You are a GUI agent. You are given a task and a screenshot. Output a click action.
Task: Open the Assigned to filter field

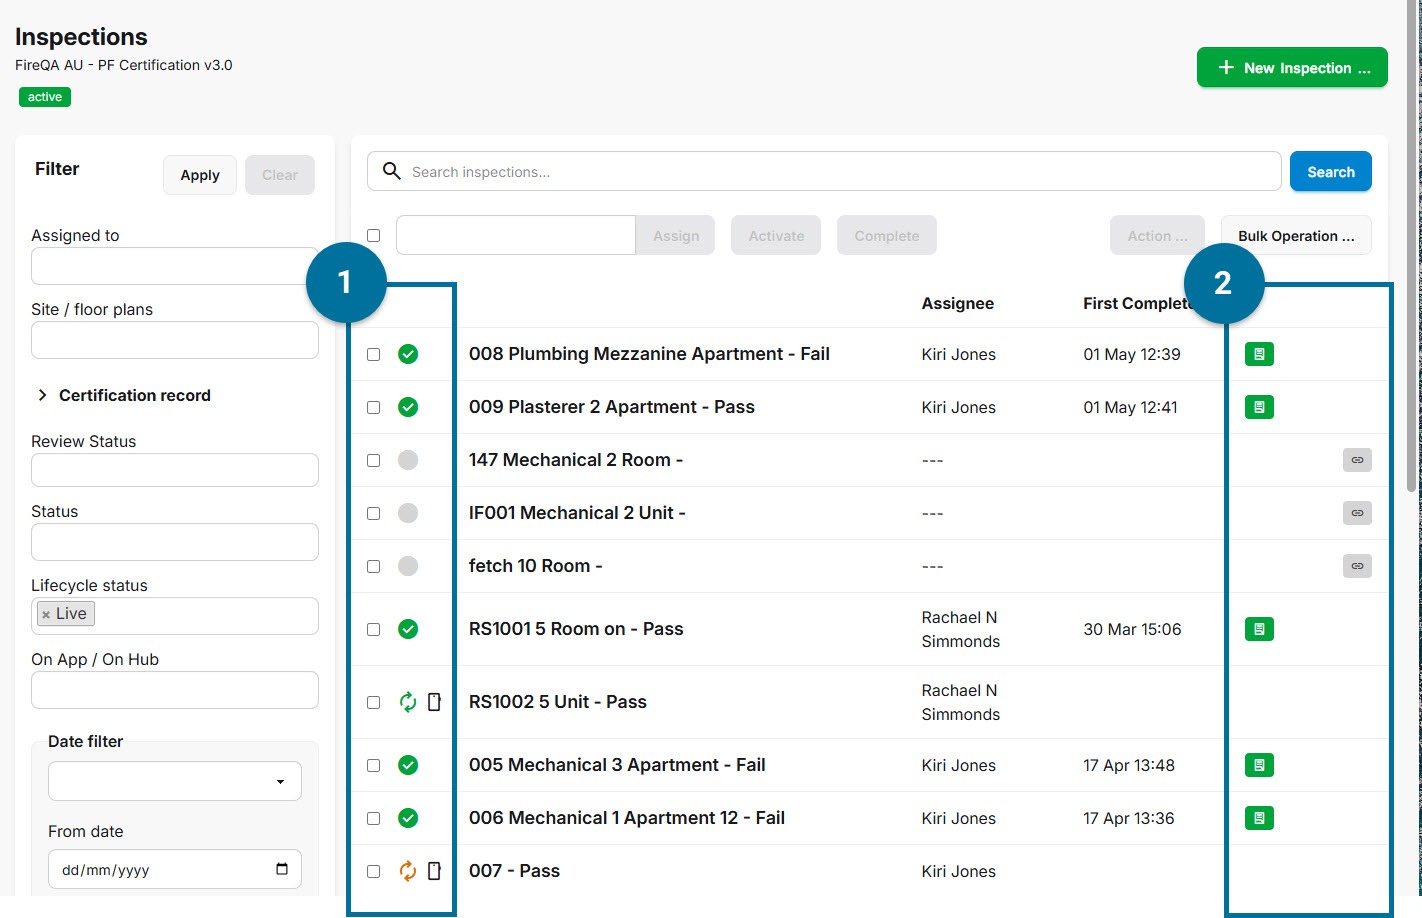click(x=175, y=266)
